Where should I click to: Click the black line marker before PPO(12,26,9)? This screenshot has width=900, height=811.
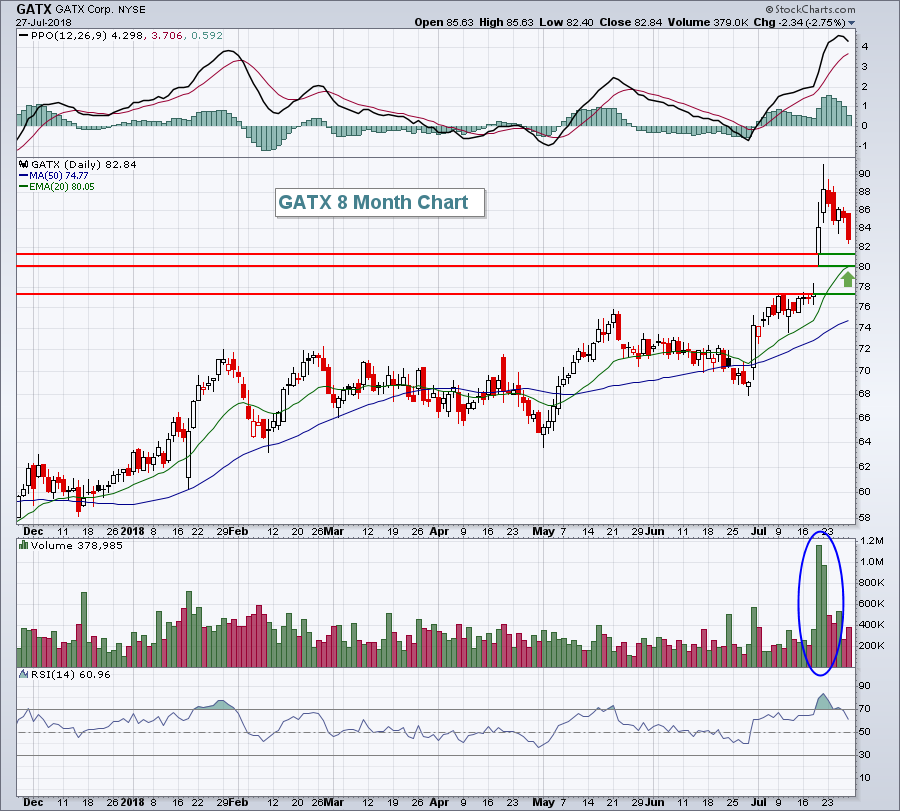[24, 36]
